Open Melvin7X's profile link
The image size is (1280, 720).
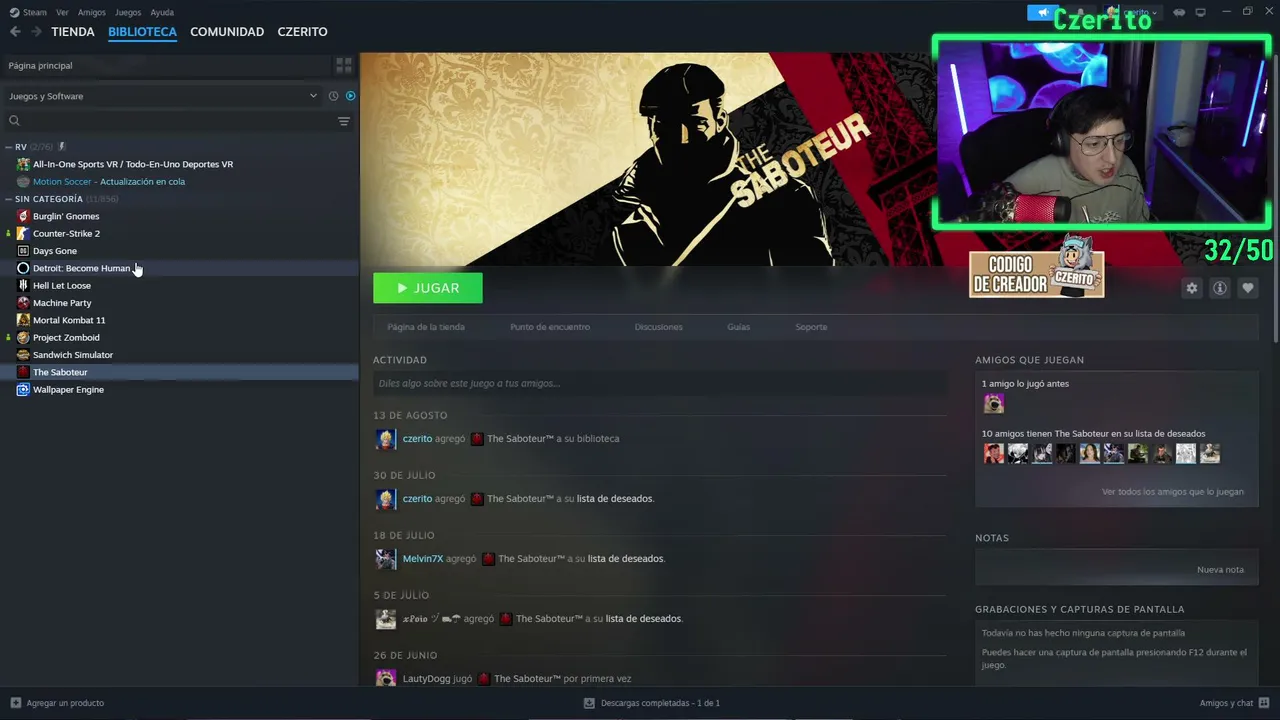[x=423, y=559]
